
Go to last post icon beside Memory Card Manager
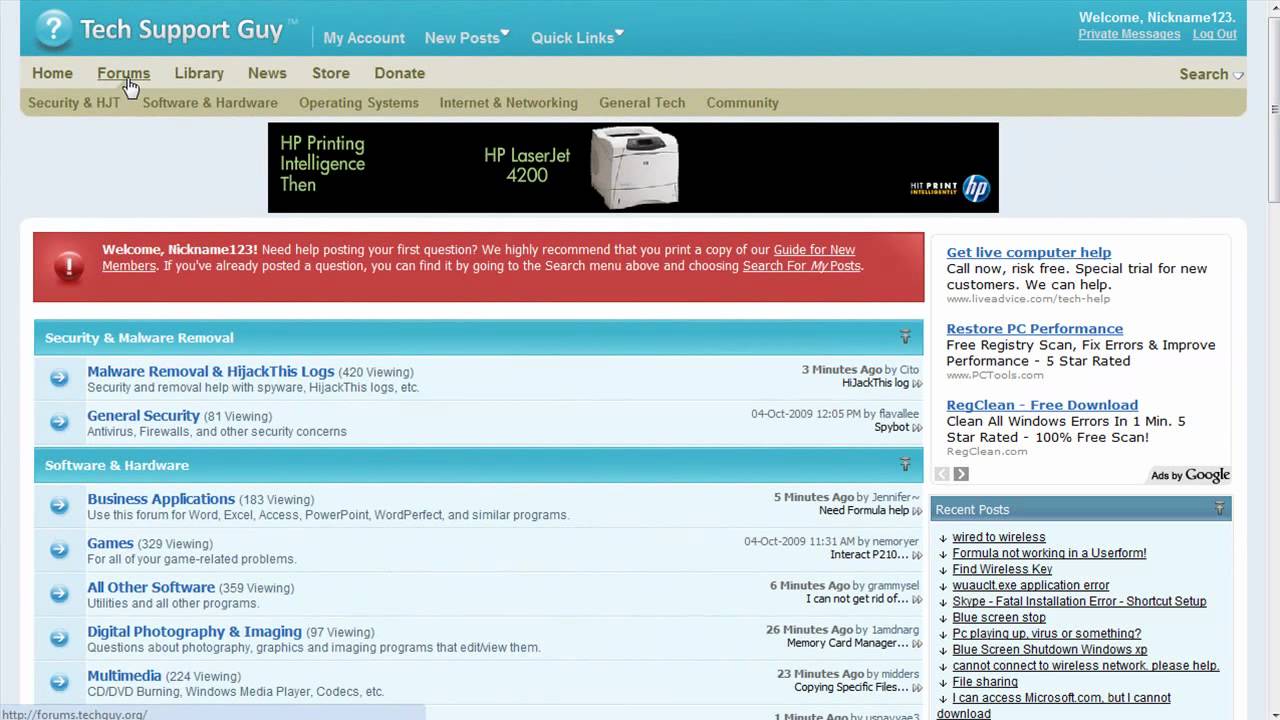pos(917,644)
